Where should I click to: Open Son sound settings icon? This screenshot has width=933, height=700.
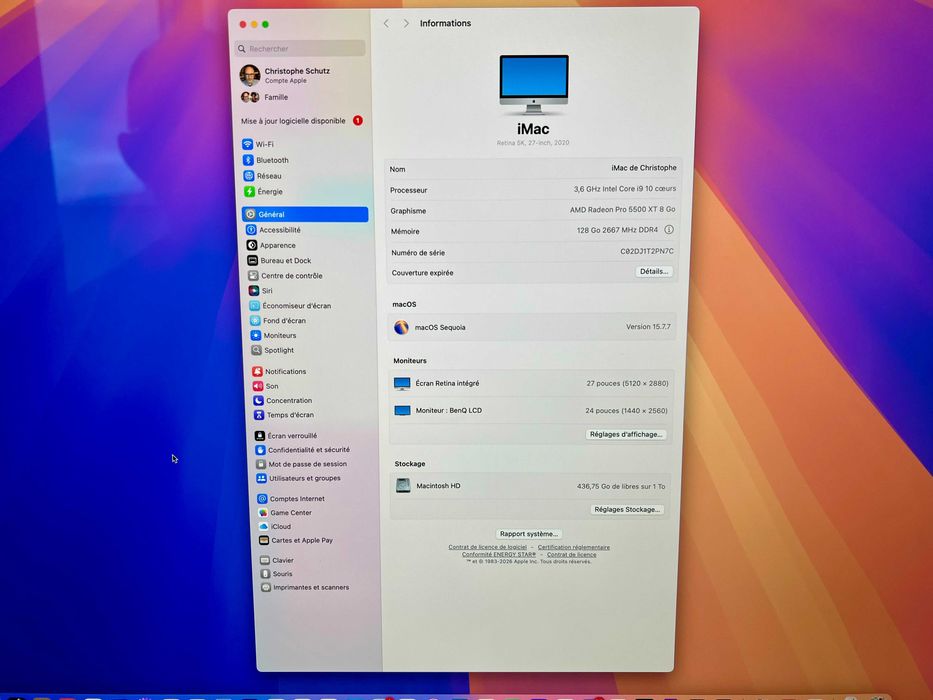point(258,386)
